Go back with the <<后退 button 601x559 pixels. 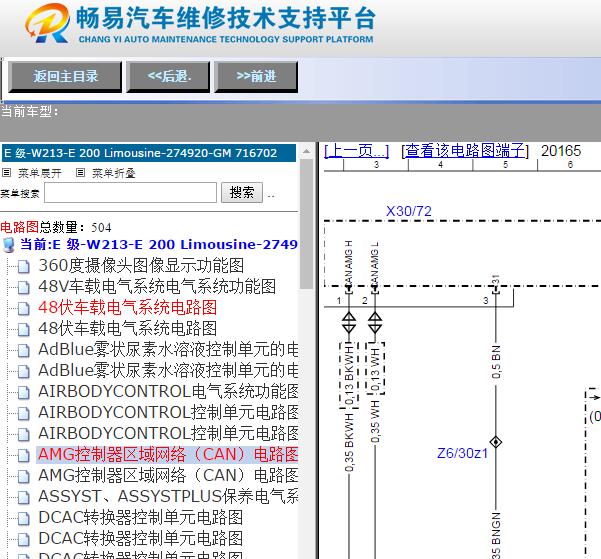click(169, 77)
